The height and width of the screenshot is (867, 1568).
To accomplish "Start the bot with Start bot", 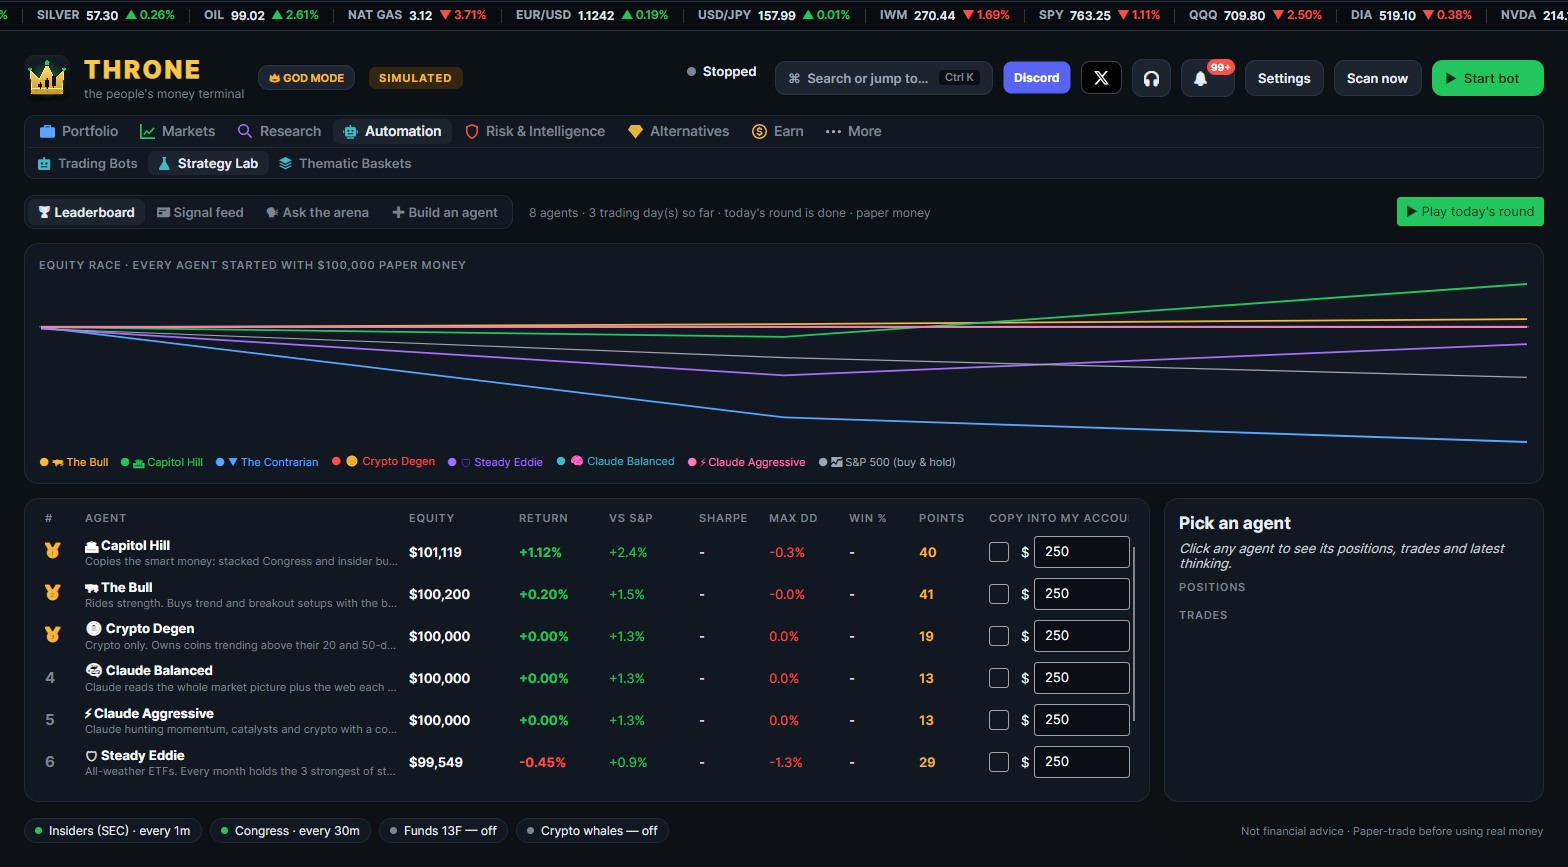I will tap(1487, 78).
